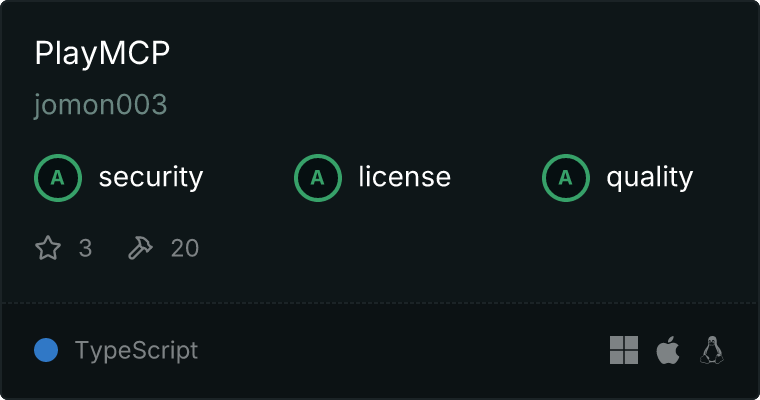This screenshot has width=760, height=400.
Task: Click the quality grade A badge
Action: tap(566, 178)
